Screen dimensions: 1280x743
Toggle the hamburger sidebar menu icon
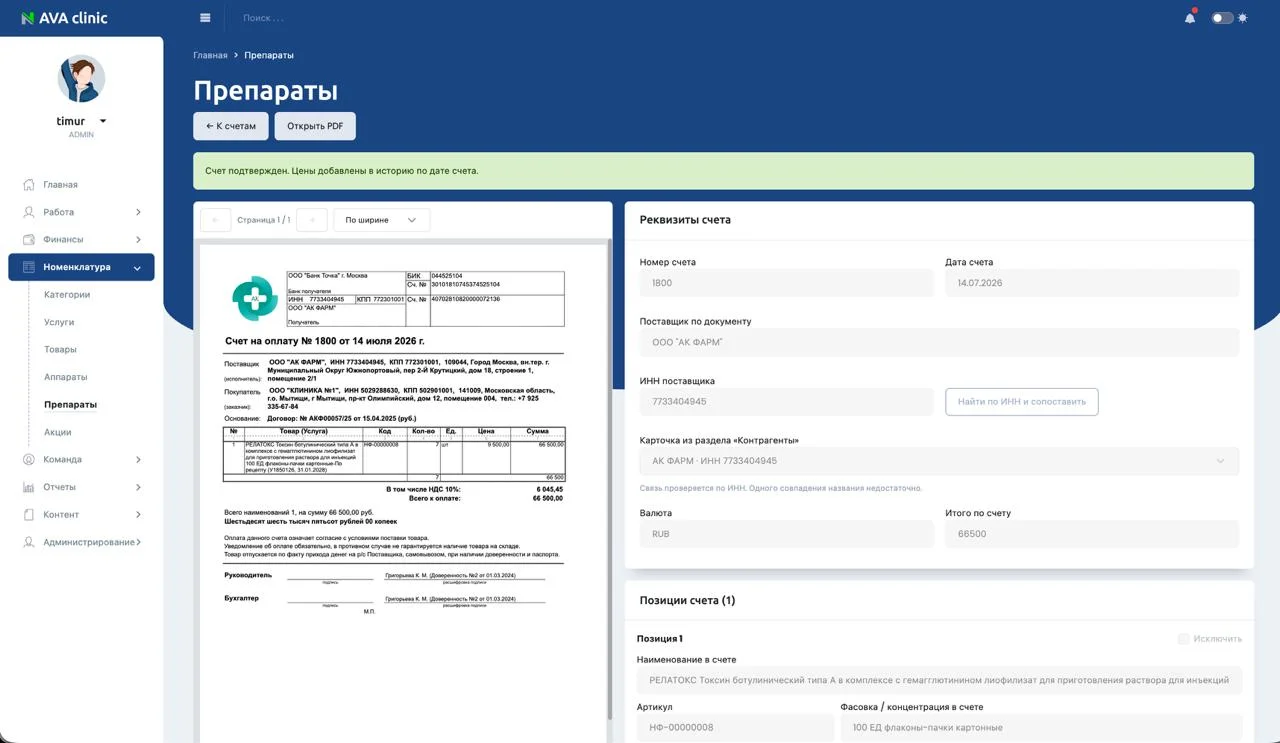(205, 18)
